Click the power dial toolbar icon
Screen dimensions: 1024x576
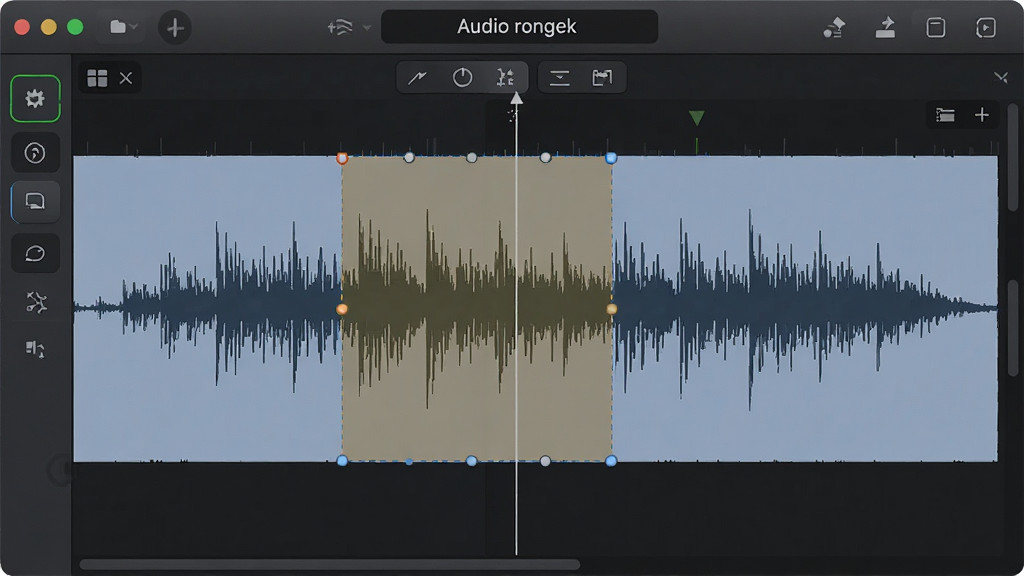click(462, 78)
